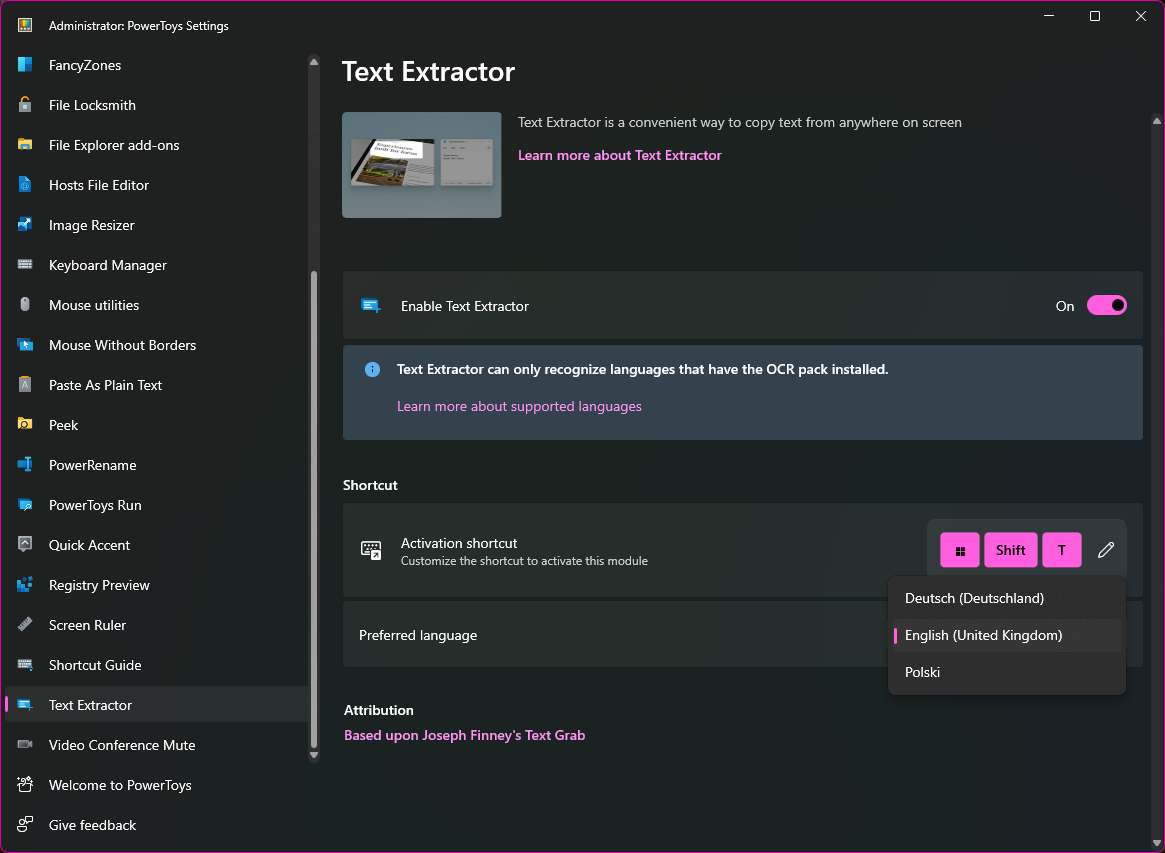Click the PowerToys Run icon
The width and height of the screenshot is (1165, 853).
click(25, 505)
